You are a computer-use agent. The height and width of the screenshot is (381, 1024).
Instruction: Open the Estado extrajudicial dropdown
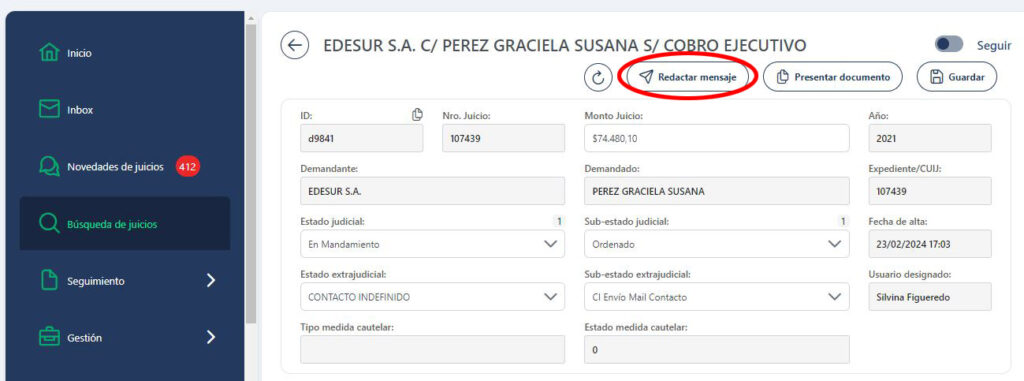click(x=432, y=297)
